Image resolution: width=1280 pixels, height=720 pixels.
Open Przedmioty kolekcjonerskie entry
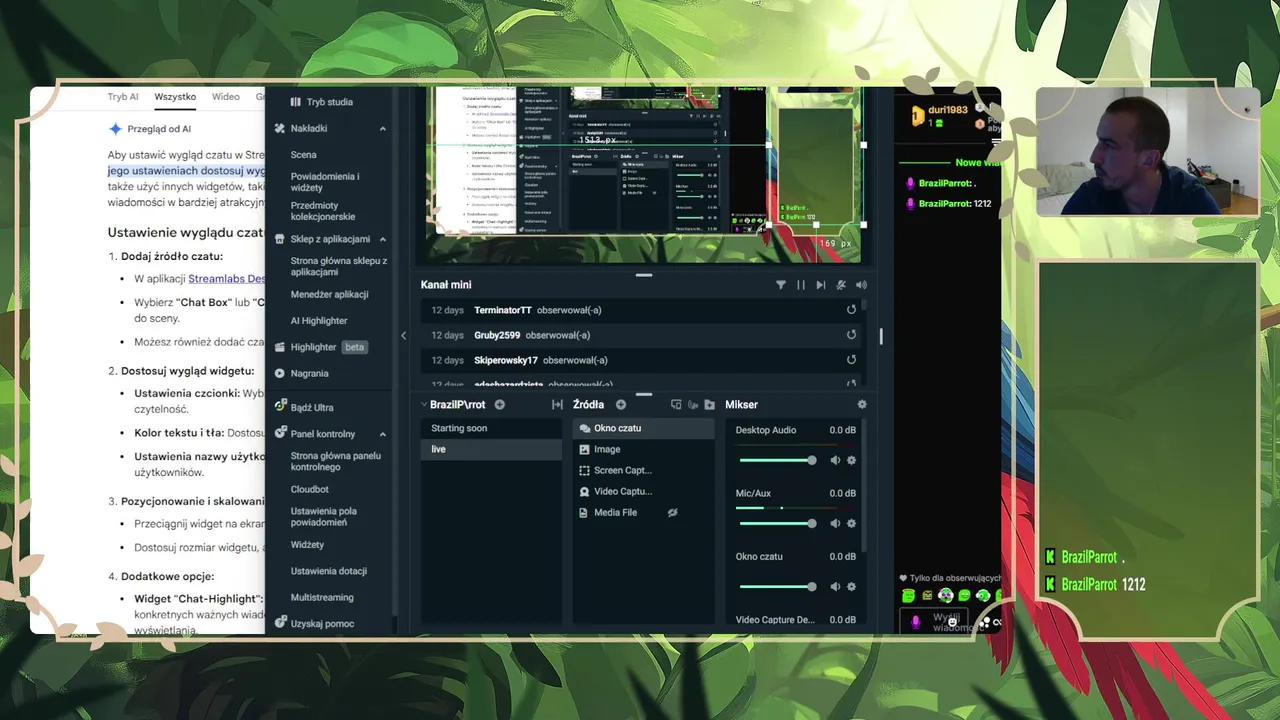pos(323,211)
